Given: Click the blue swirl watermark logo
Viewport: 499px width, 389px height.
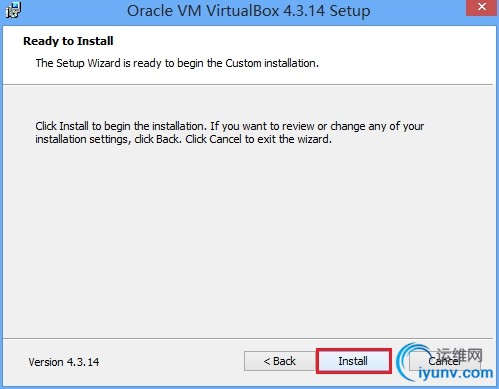Looking at the screenshot, I should (407, 362).
